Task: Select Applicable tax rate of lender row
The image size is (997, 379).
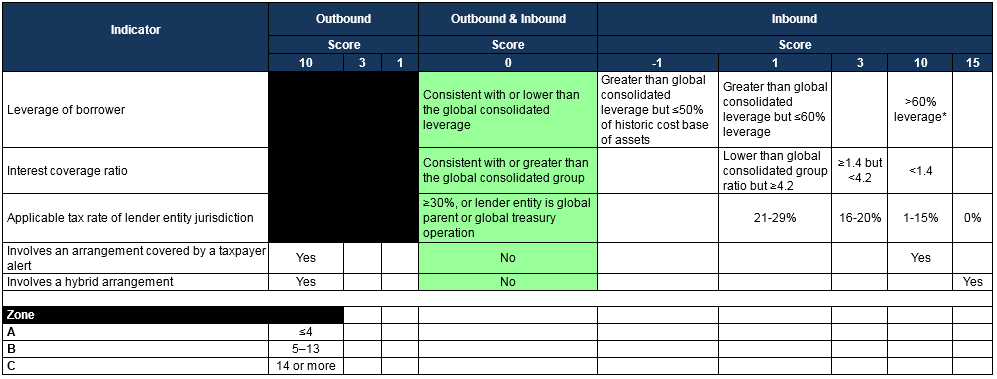Action: click(135, 217)
